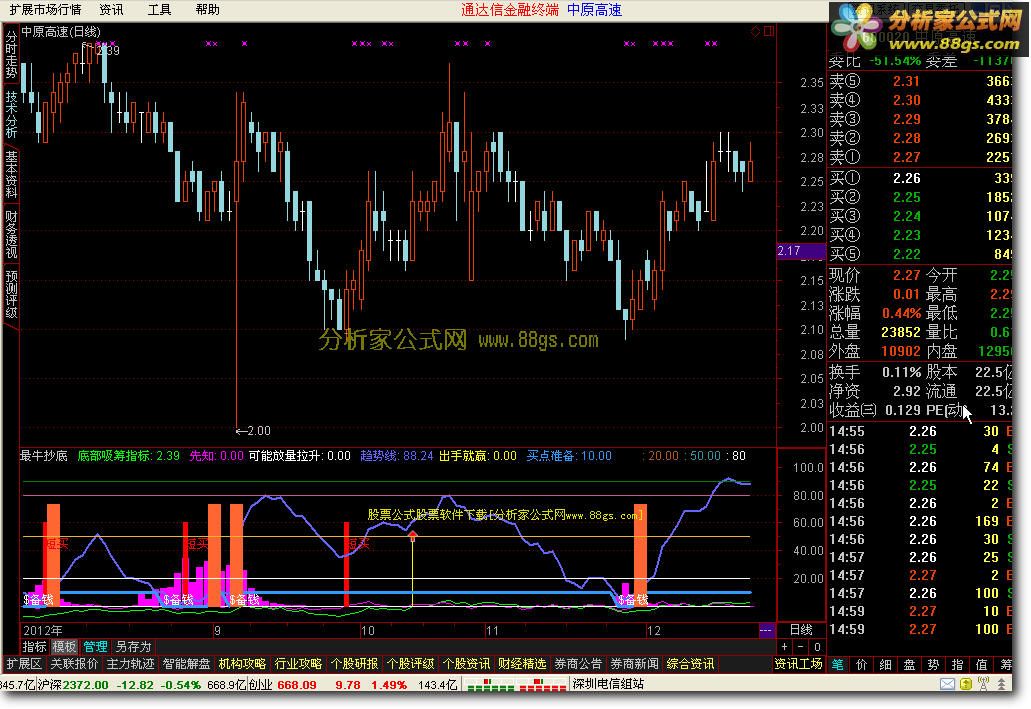1031x709 pixels.
Task: Select the 笔 tab in quote panel
Action: click(x=838, y=664)
